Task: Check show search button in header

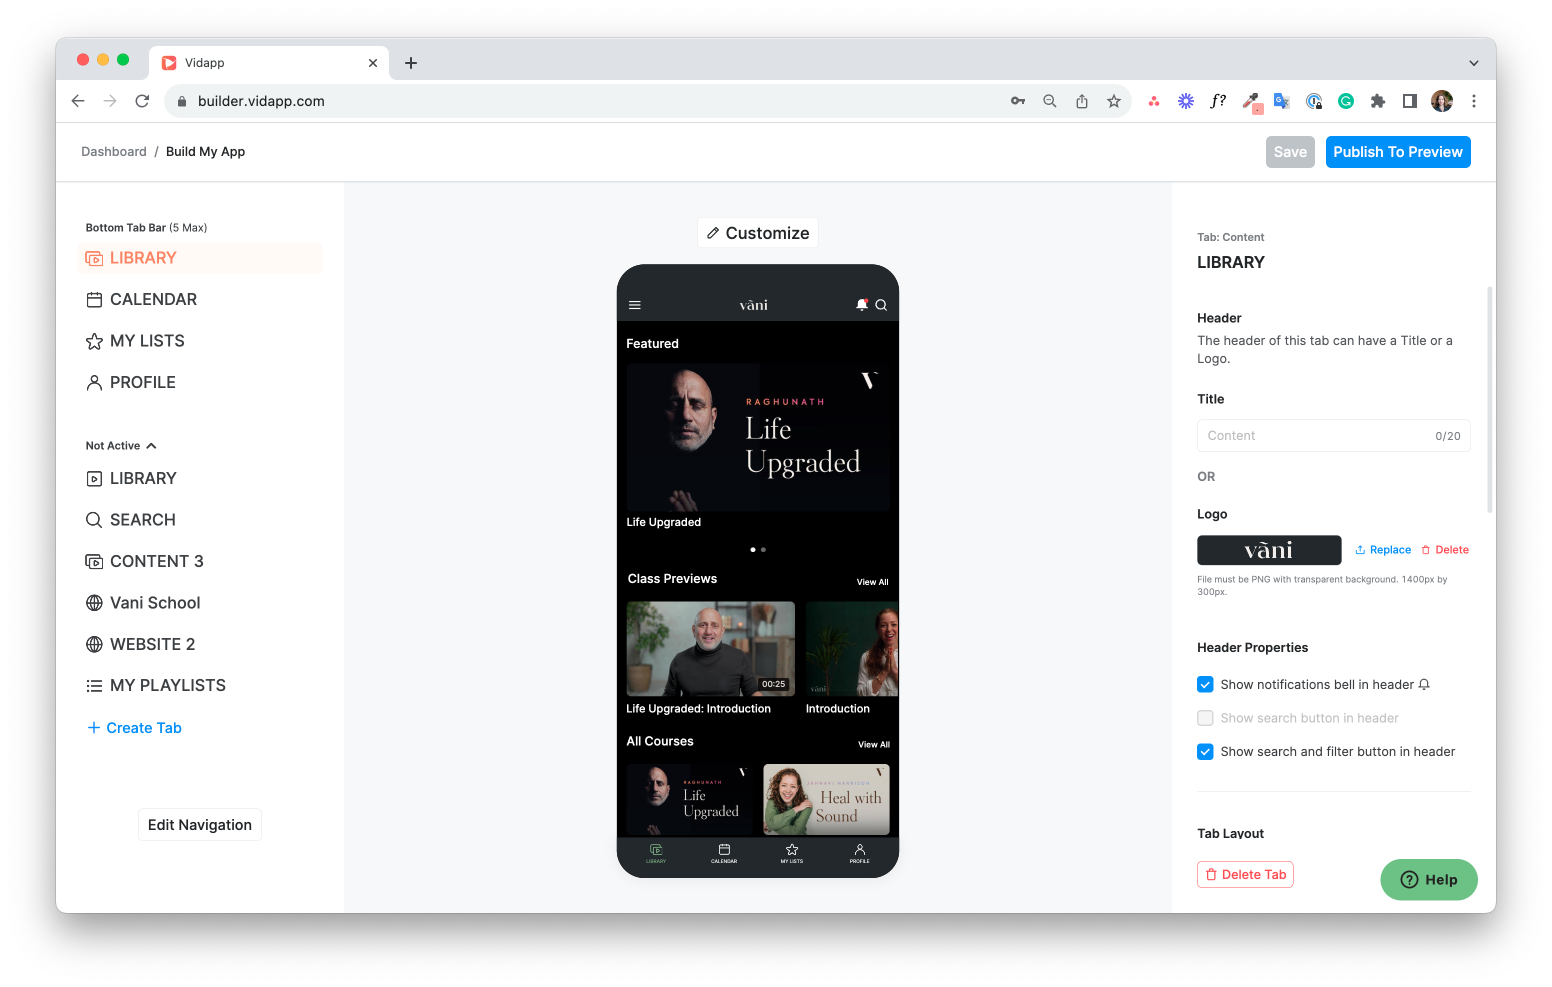Action: pos(1205,718)
